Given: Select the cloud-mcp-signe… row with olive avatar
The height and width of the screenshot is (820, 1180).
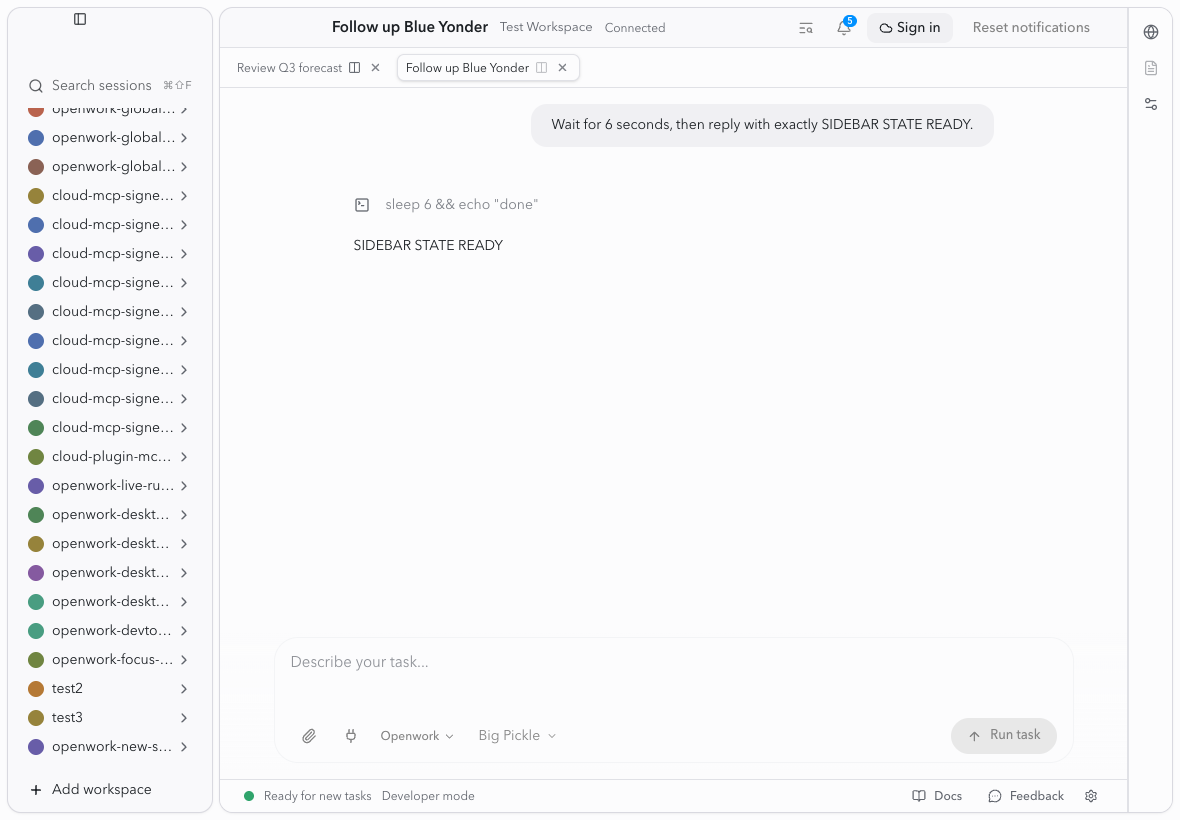Looking at the screenshot, I should tap(108, 196).
